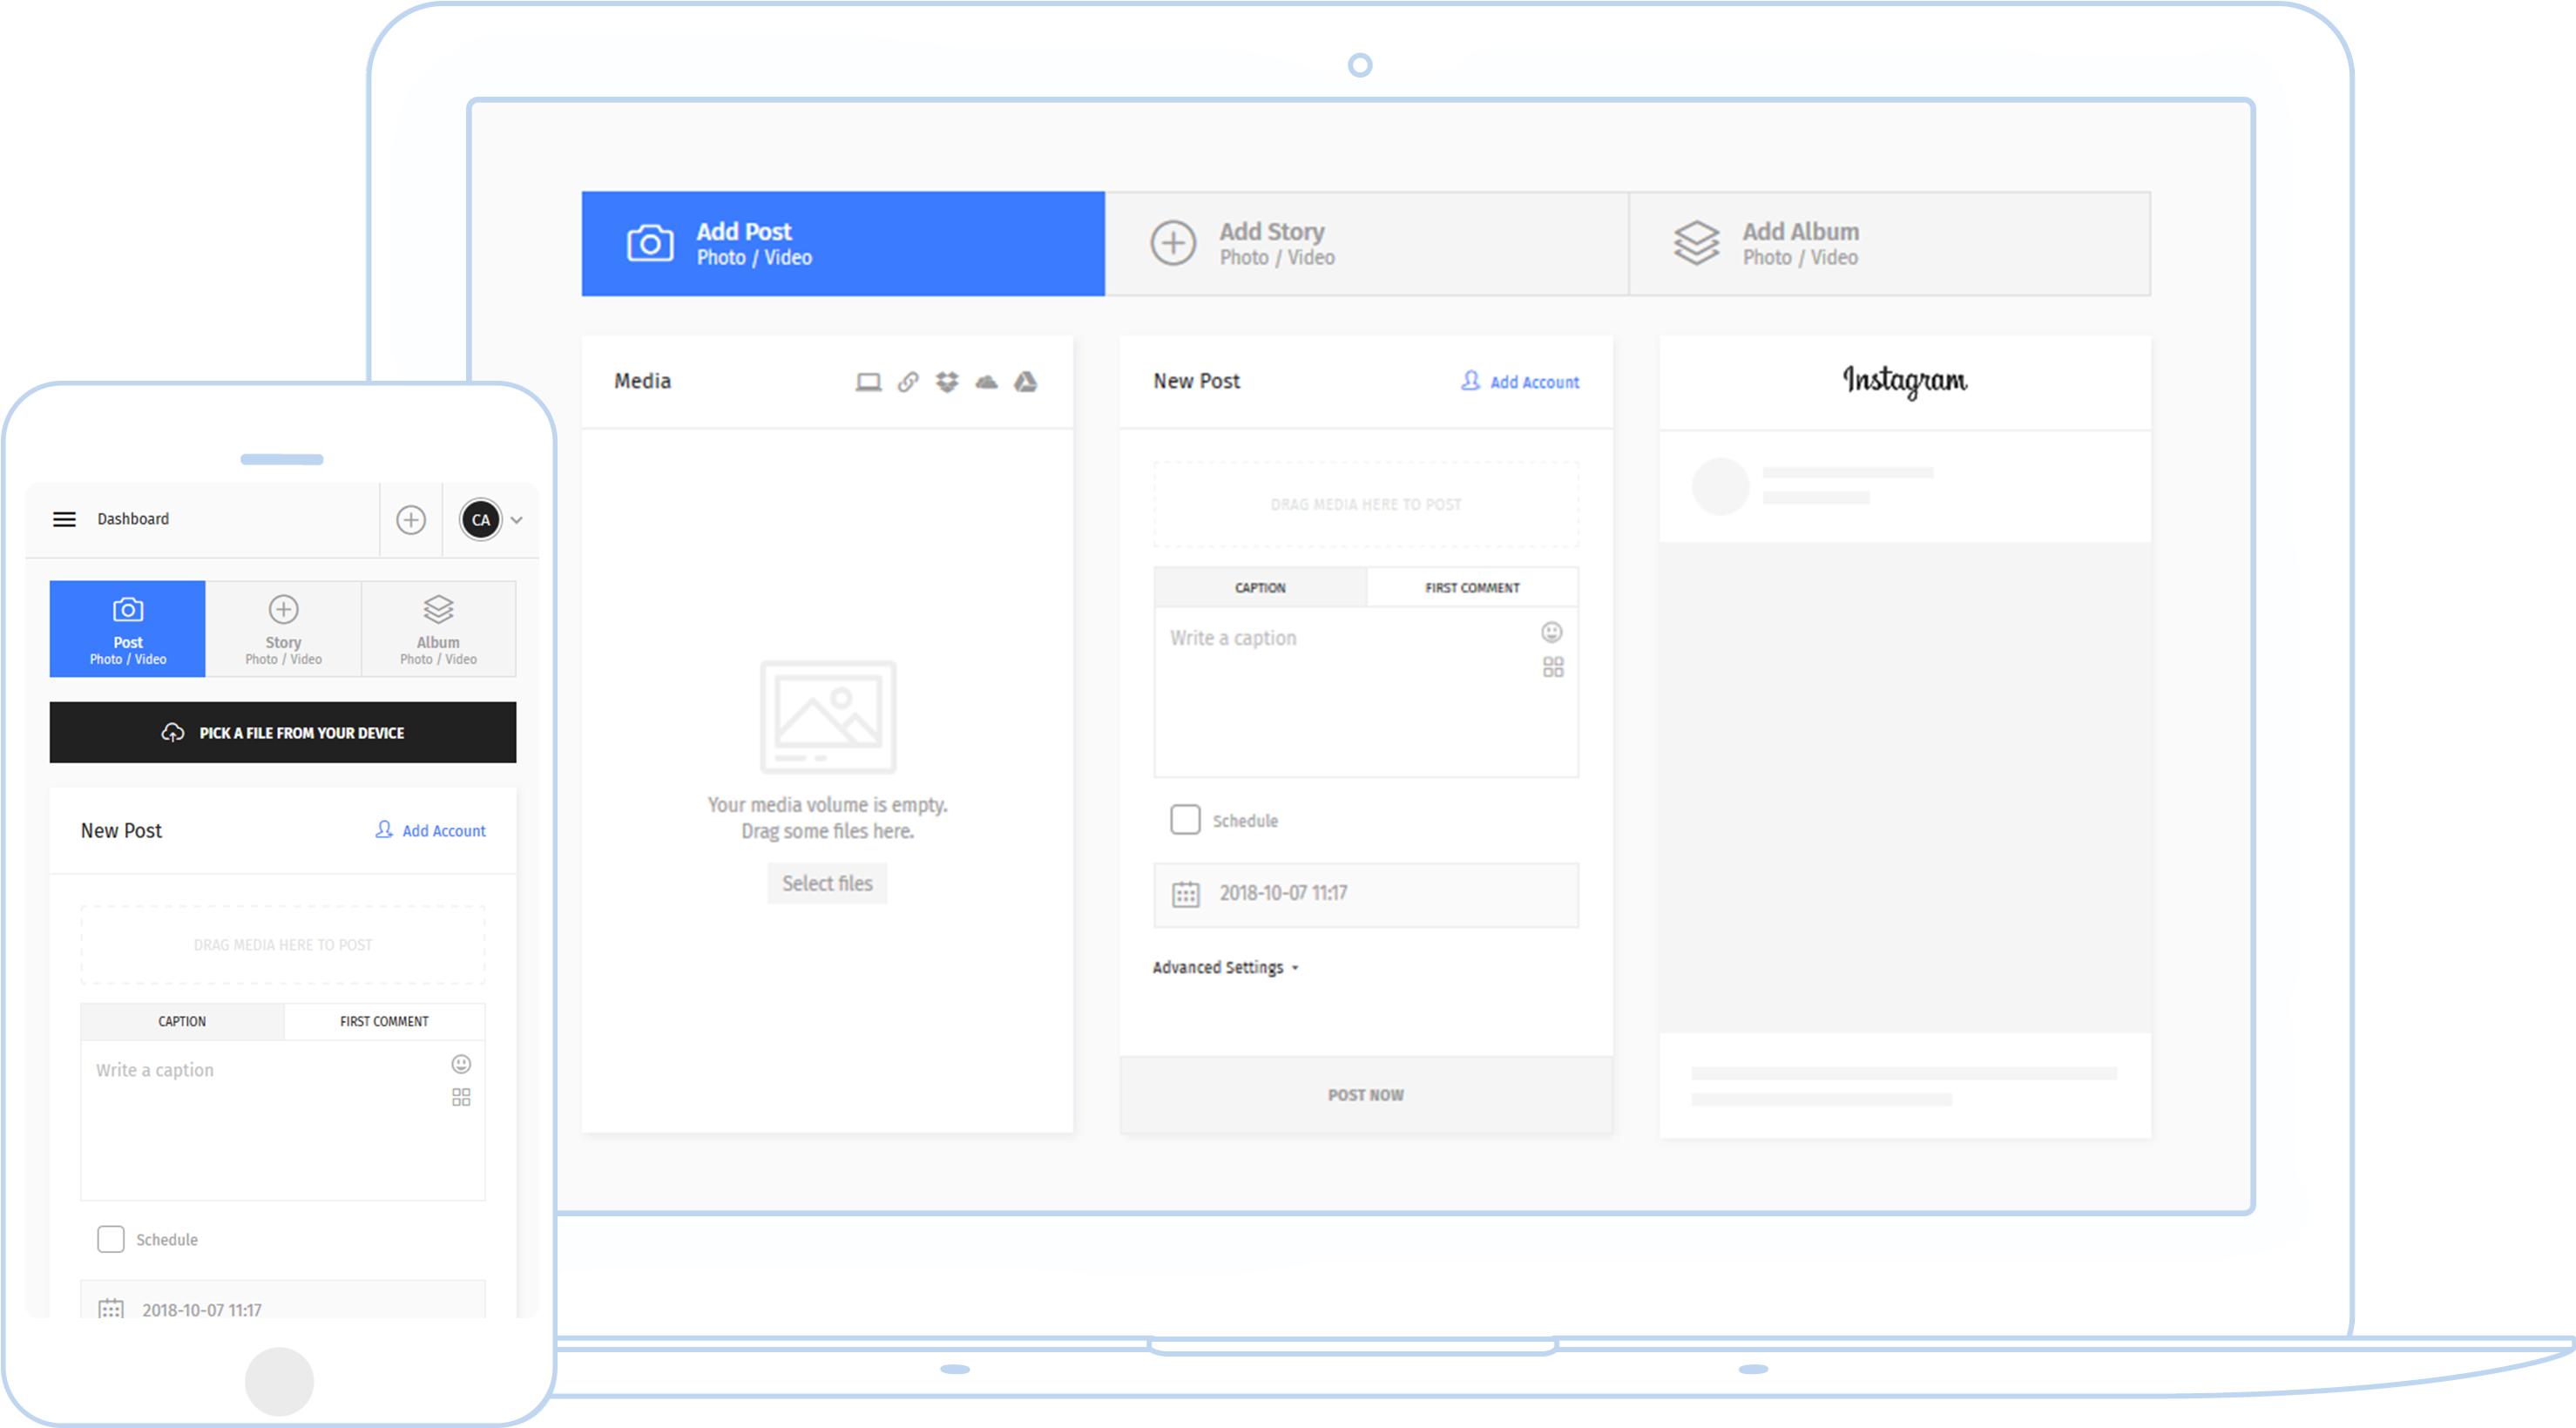
Task: Click the Dashboard title on phone
Action: tap(133, 519)
